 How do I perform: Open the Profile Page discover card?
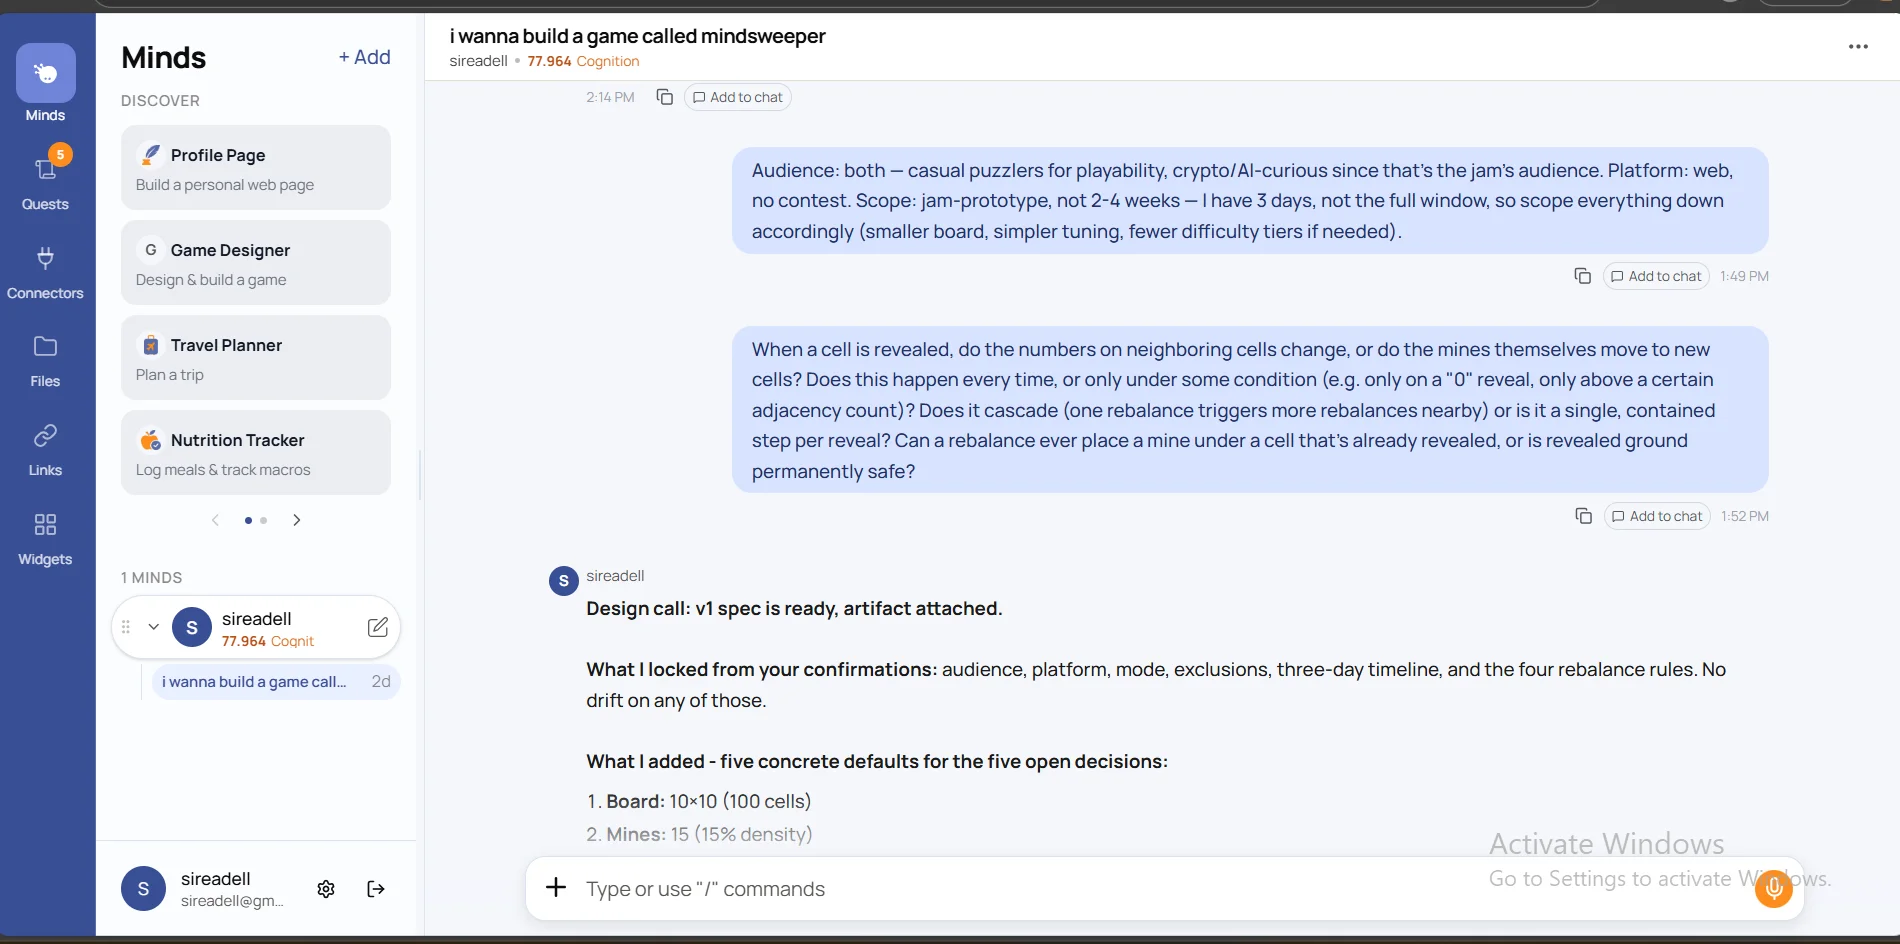pyautogui.click(x=256, y=168)
